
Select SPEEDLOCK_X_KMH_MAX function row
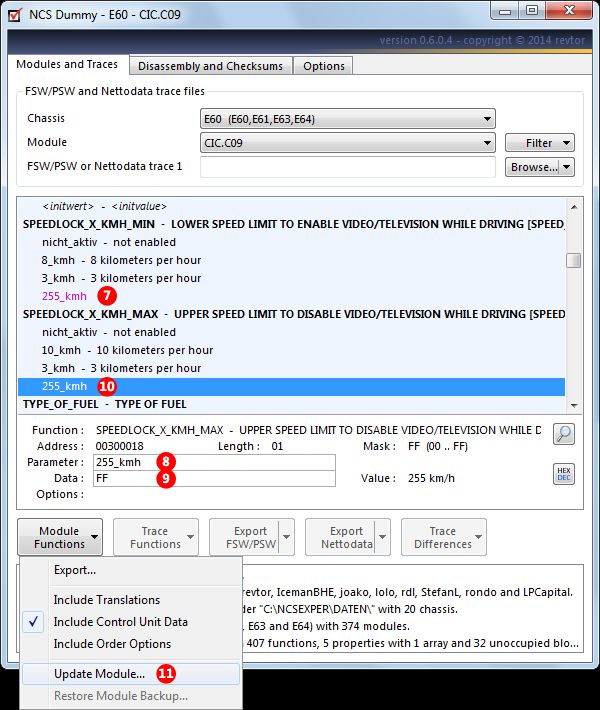pyautogui.click(x=292, y=314)
